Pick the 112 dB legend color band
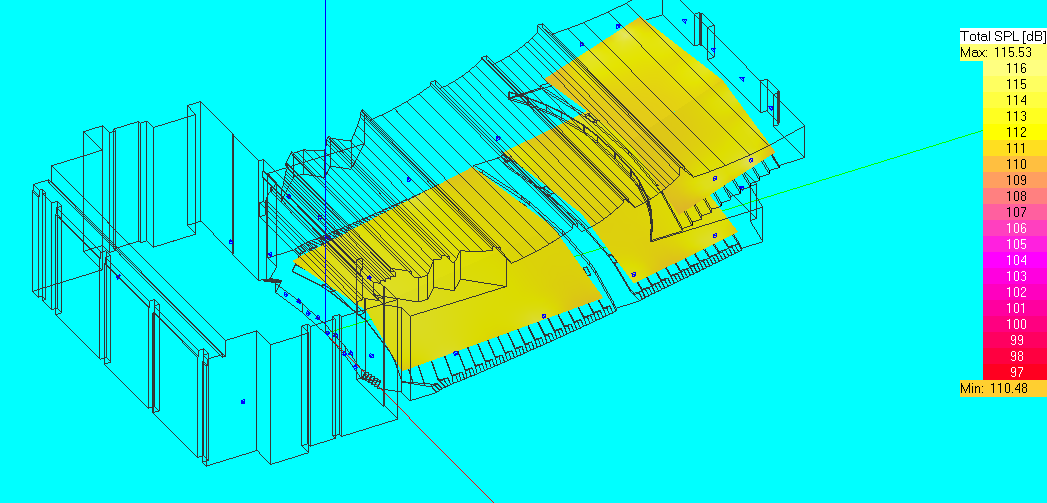Image resolution: width=1047 pixels, height=503 pixels. pos(1015,132)
